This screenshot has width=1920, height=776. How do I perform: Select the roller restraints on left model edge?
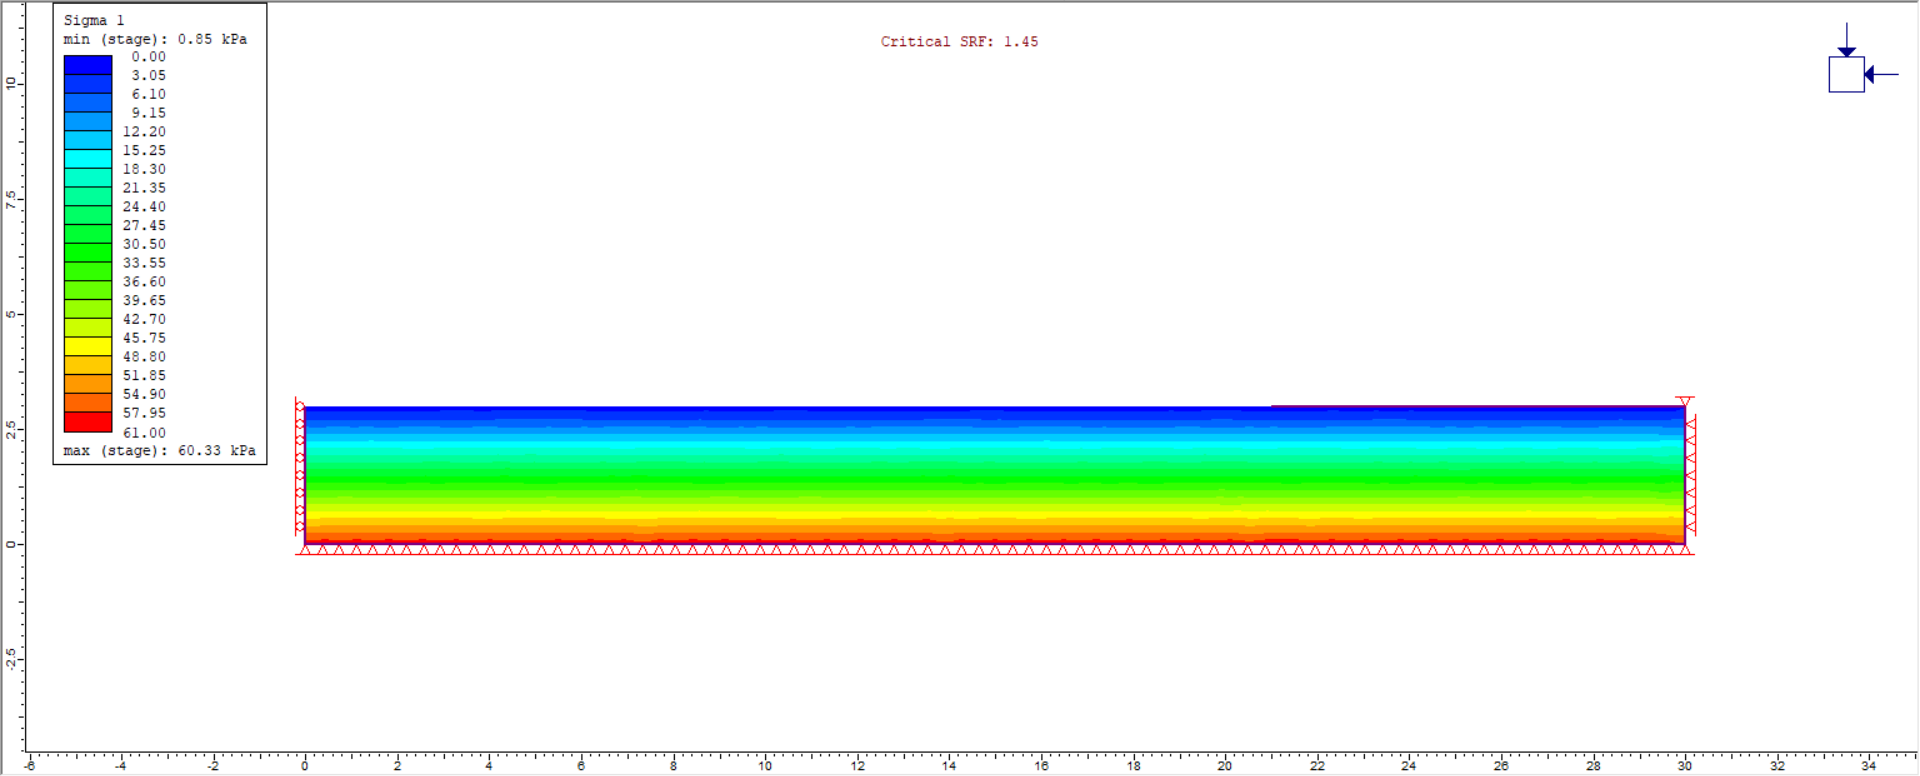pos(299,468)
